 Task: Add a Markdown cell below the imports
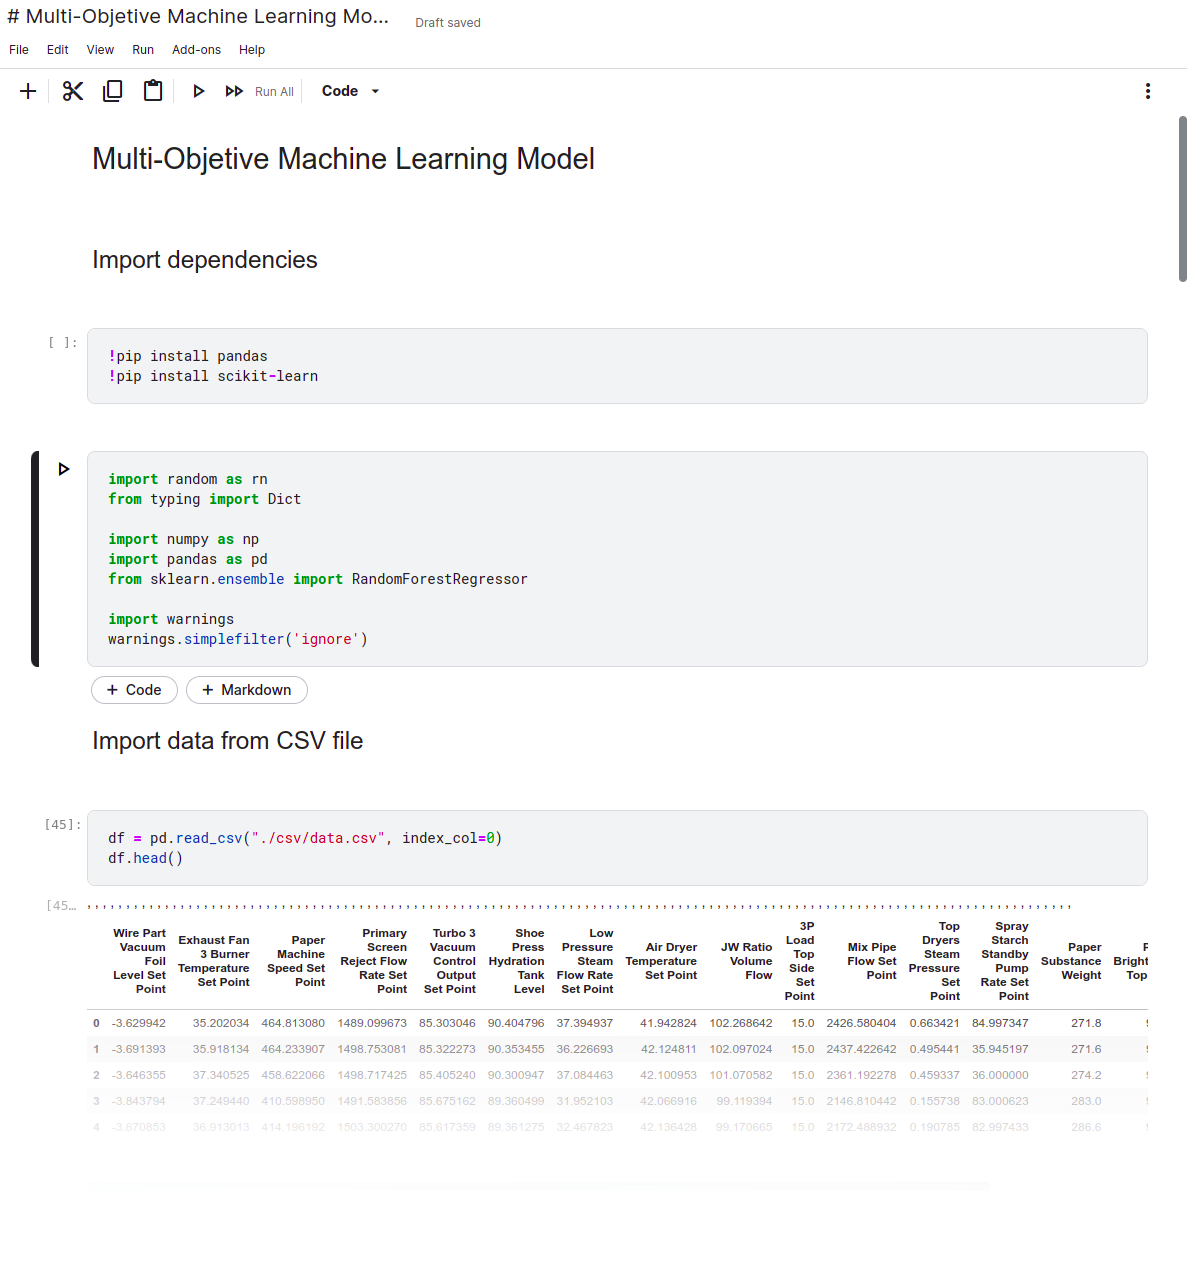246,690
